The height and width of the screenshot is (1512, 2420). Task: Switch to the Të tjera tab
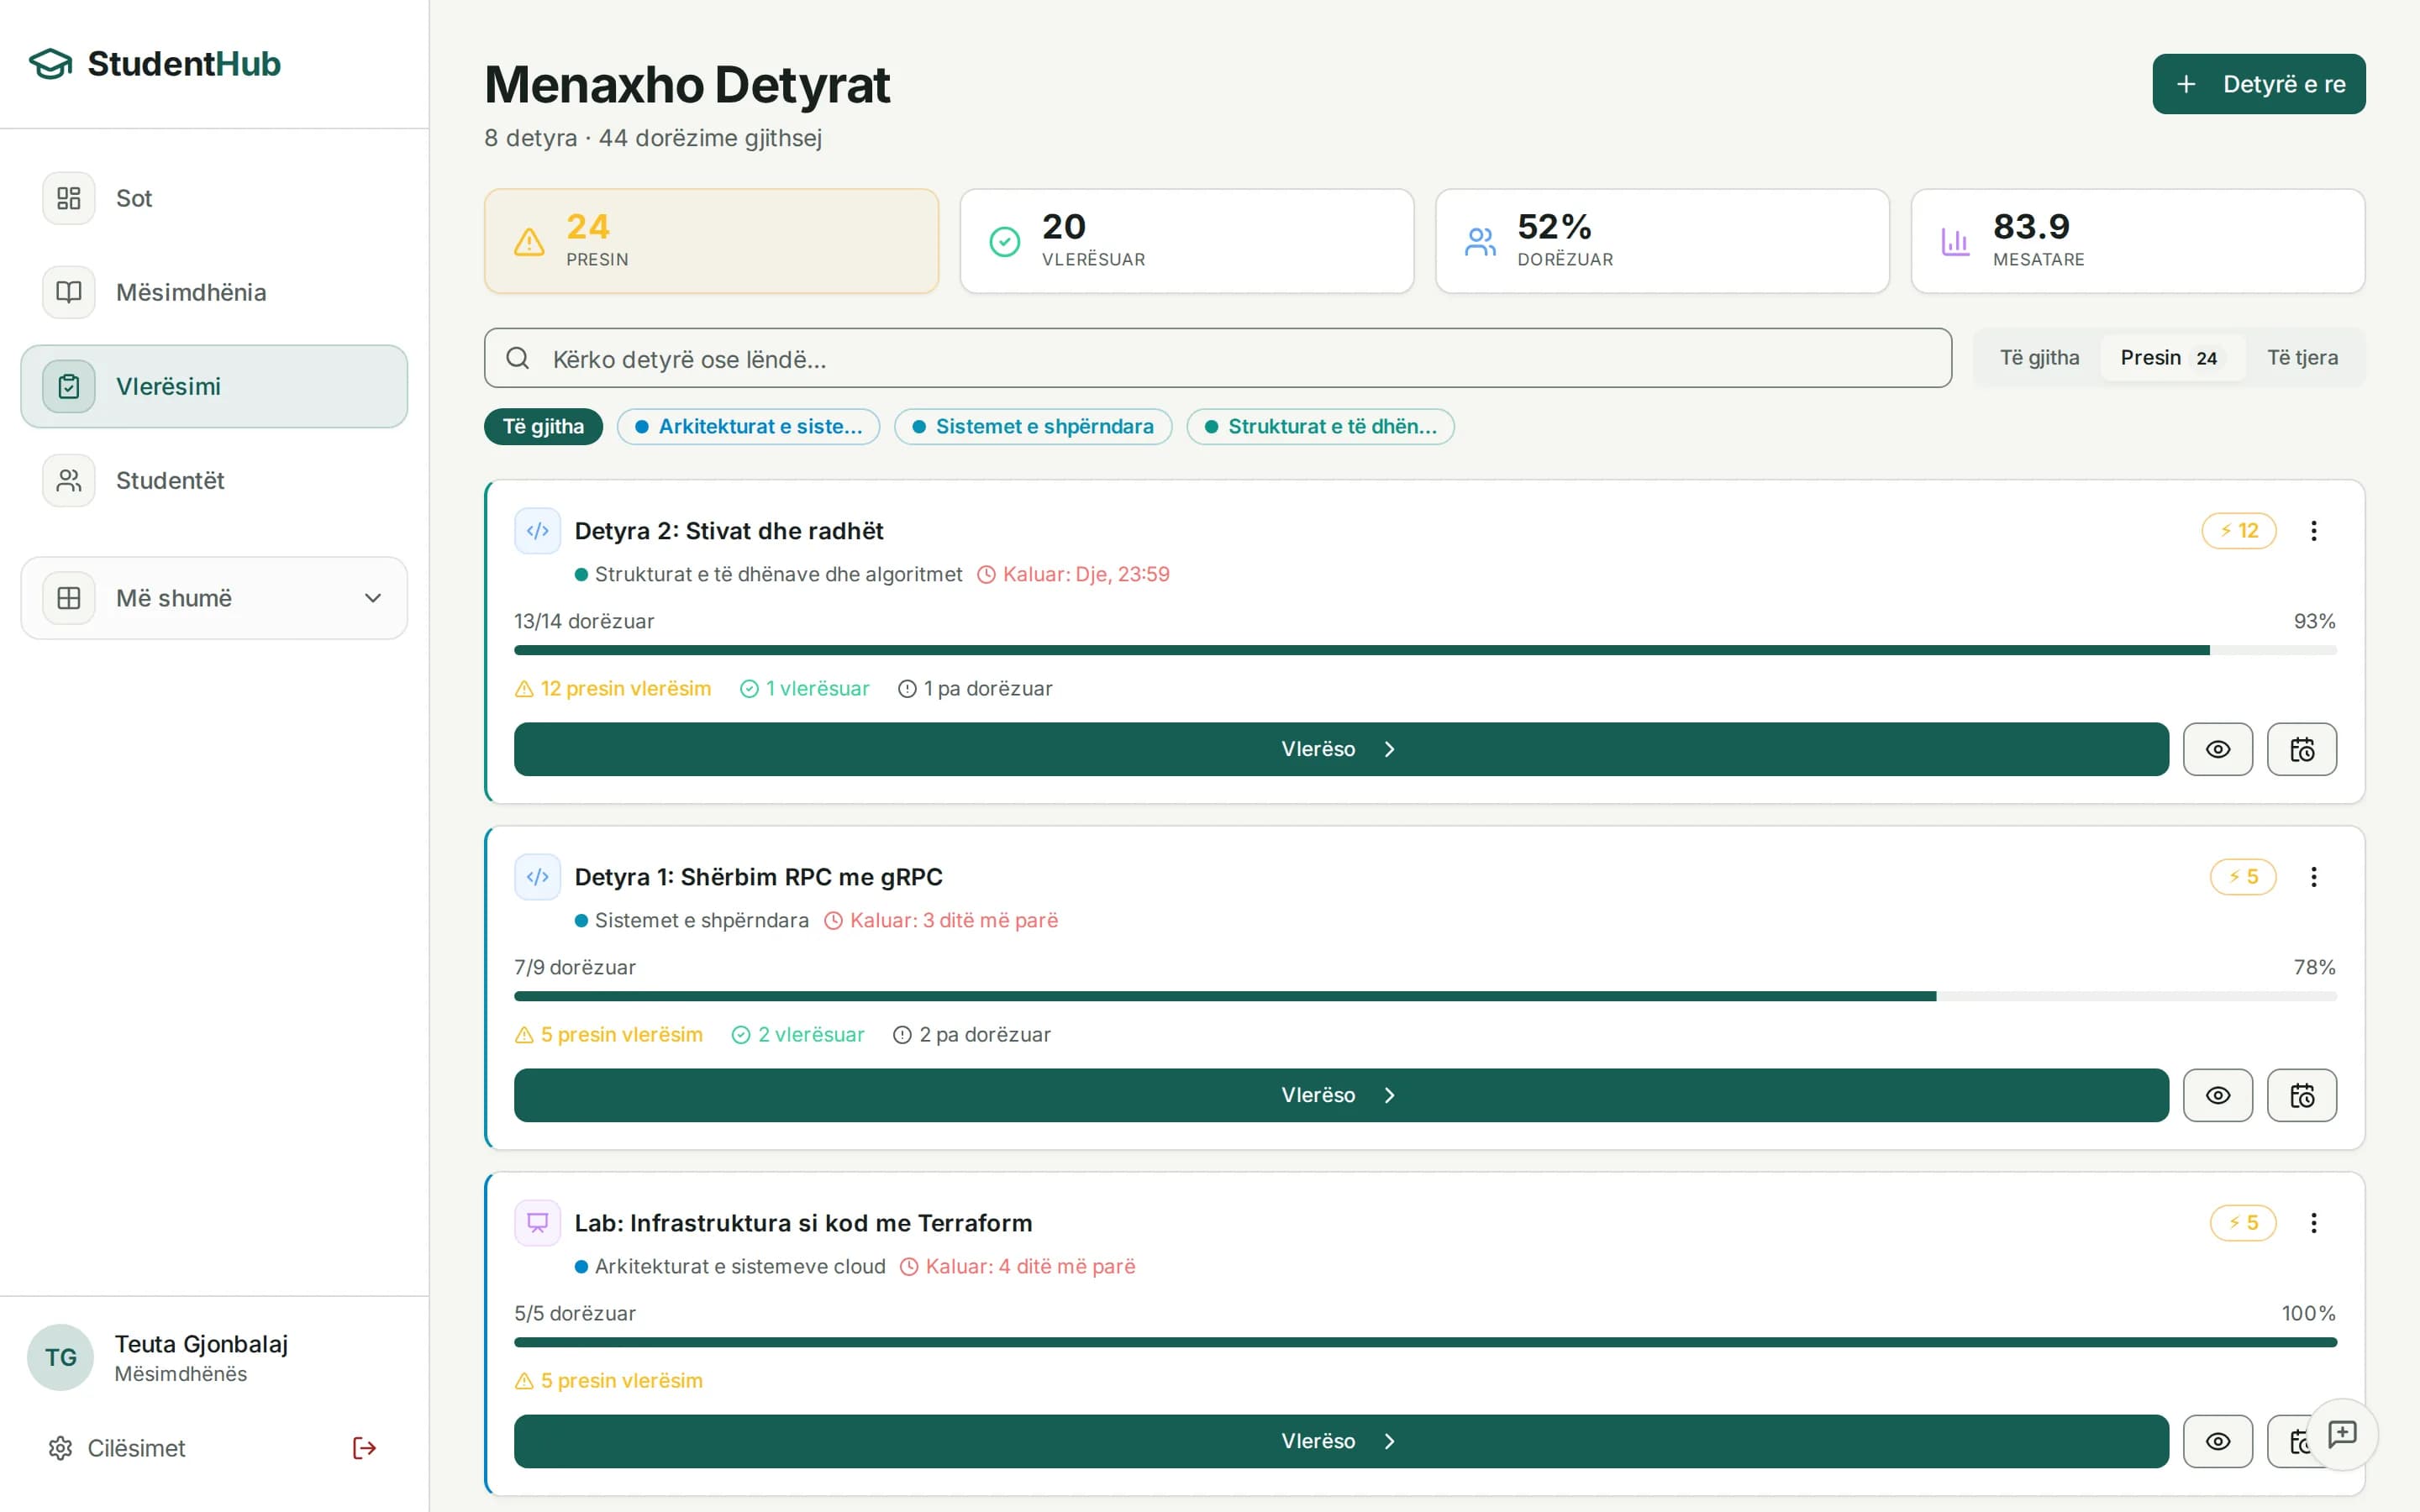click(2302, 357)
